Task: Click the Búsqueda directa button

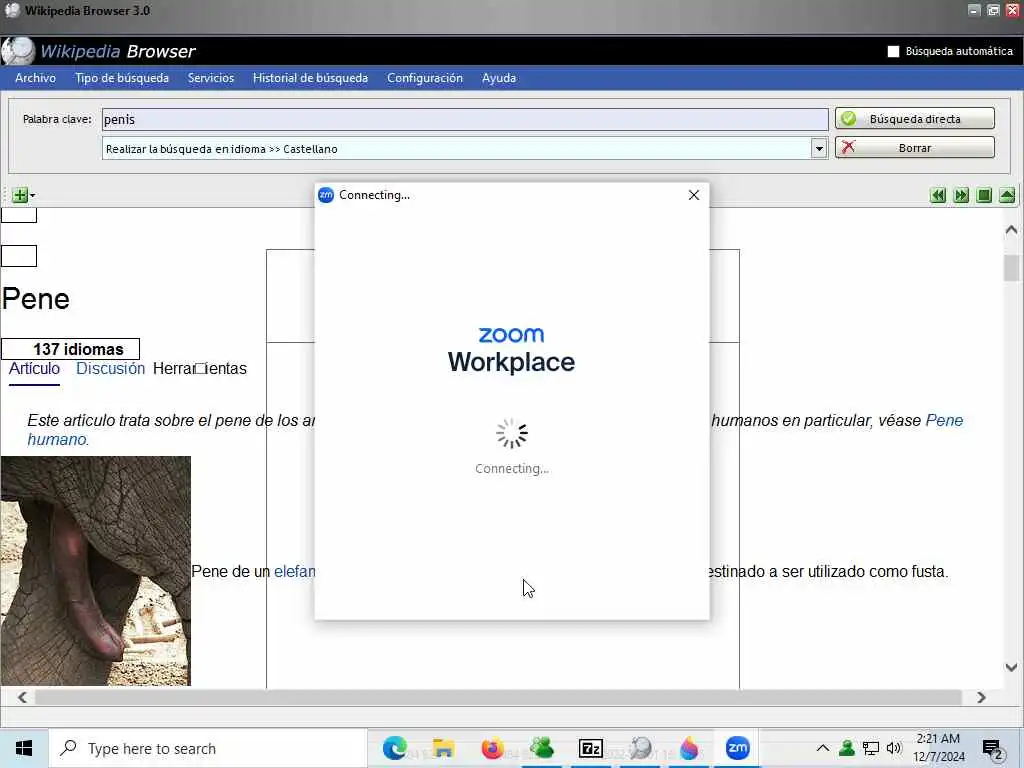Action: click(914, 118)
